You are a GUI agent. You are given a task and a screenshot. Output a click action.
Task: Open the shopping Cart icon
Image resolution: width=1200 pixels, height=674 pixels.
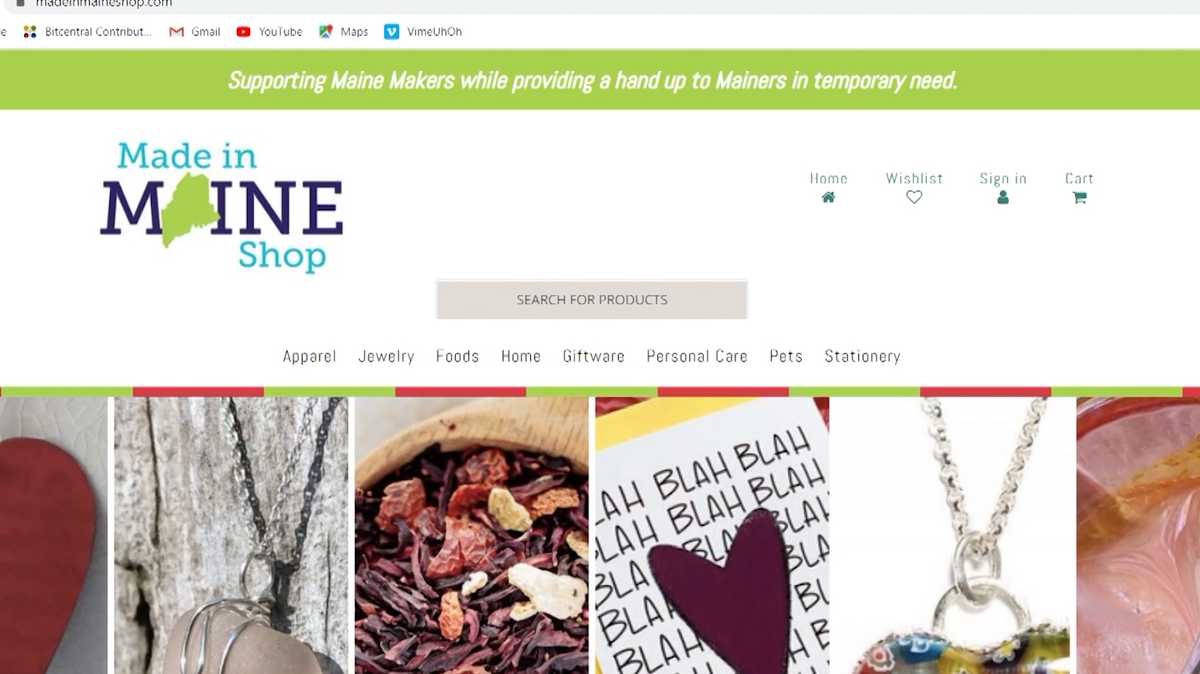coord(1079,198)
